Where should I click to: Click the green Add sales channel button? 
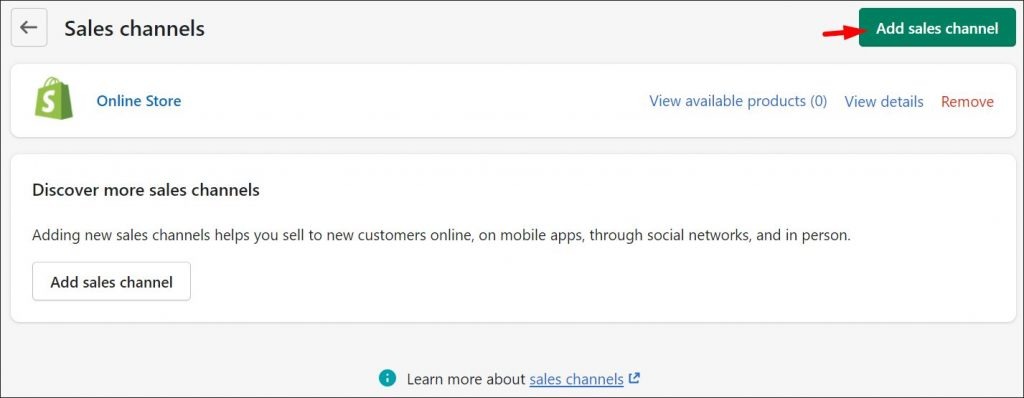937,28
